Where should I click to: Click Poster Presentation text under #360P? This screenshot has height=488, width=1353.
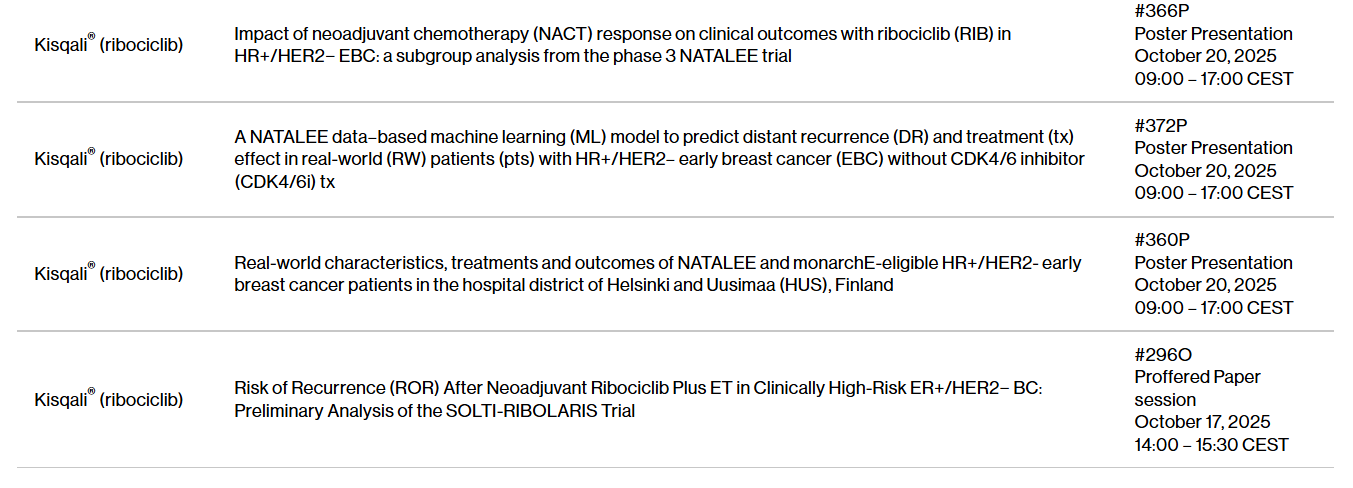click(x=1214, y=263)
